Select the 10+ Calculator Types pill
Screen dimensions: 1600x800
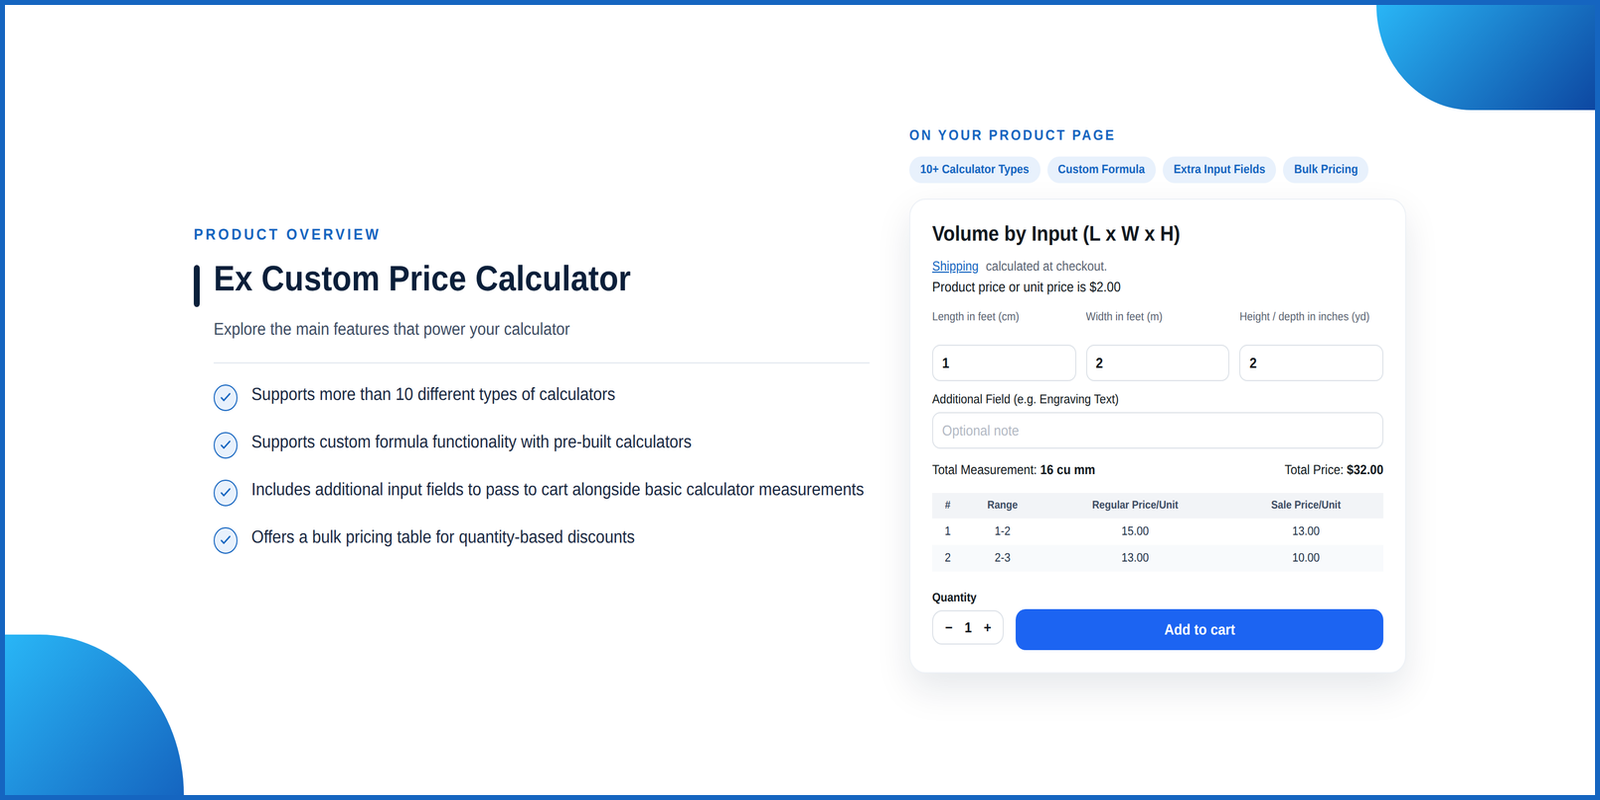(x=975, y=170)
